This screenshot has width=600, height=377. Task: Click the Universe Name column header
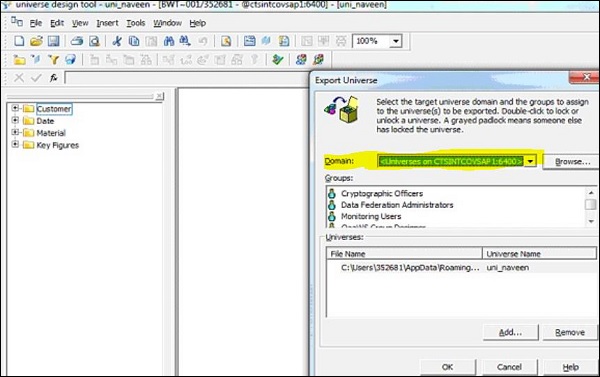pos(539,253)
